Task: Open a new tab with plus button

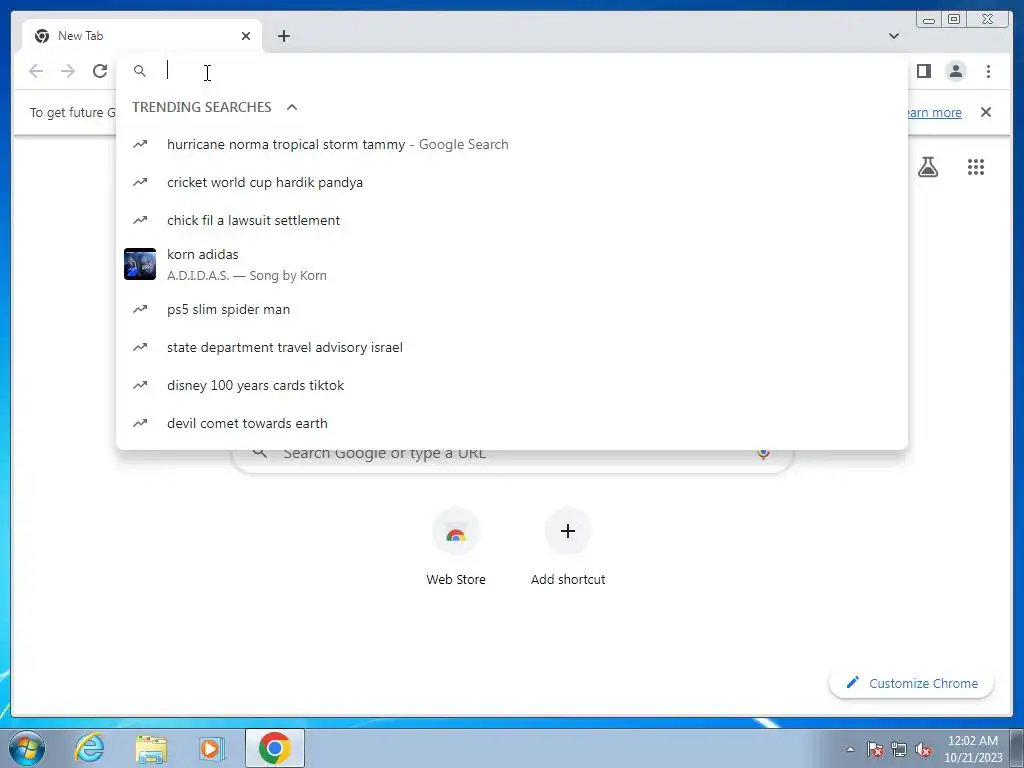Action: pos(283,36)
